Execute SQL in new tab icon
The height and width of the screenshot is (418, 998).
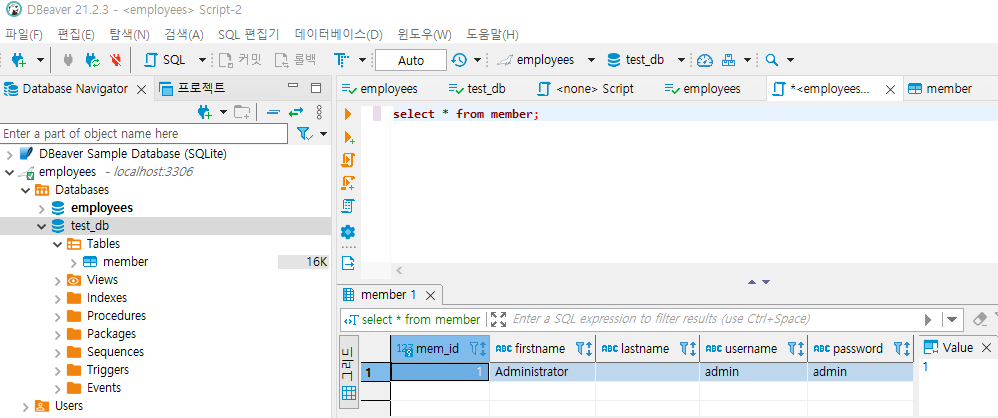point(348,137)
